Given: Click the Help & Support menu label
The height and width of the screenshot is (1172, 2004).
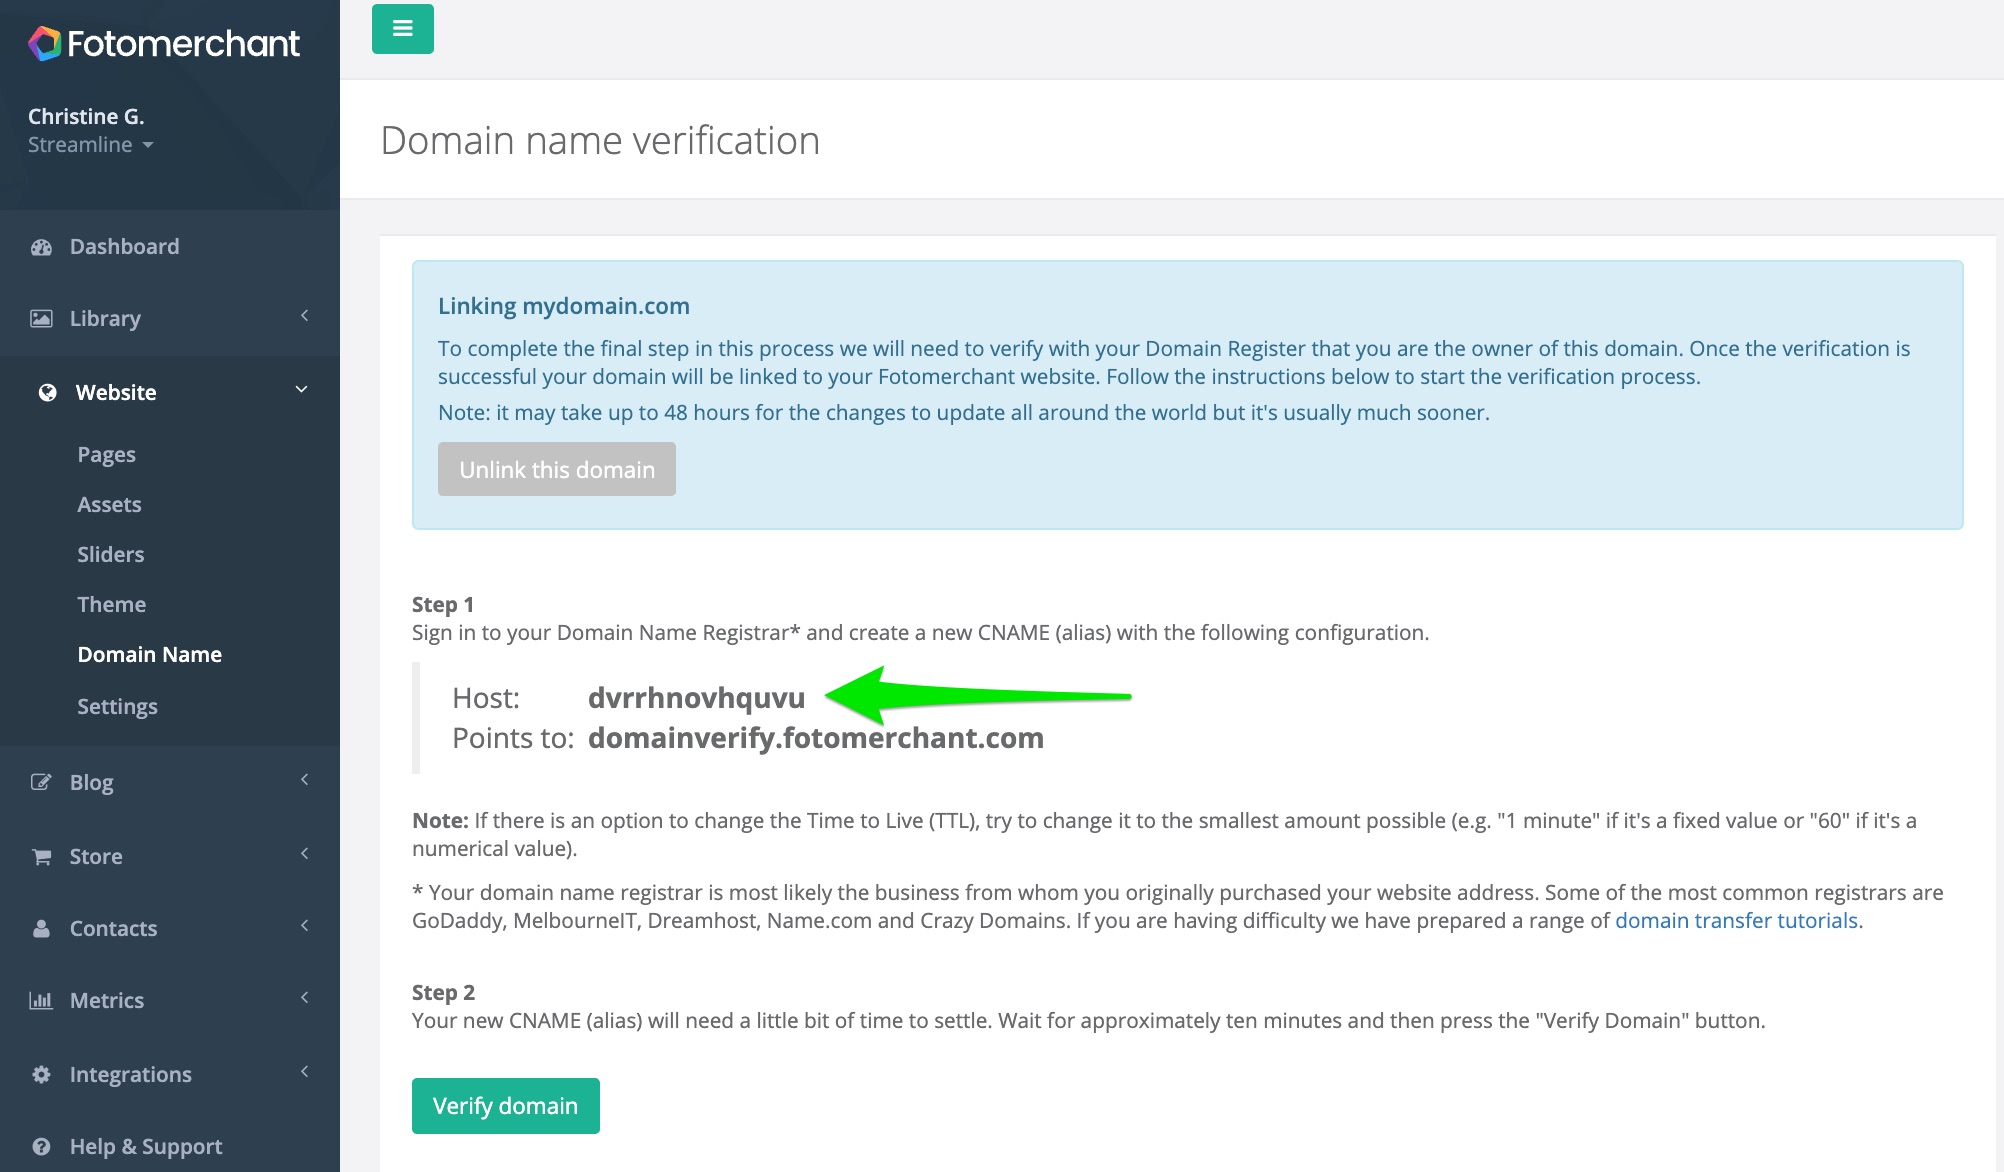Looking at the screenshot, I should (146, 1147).
